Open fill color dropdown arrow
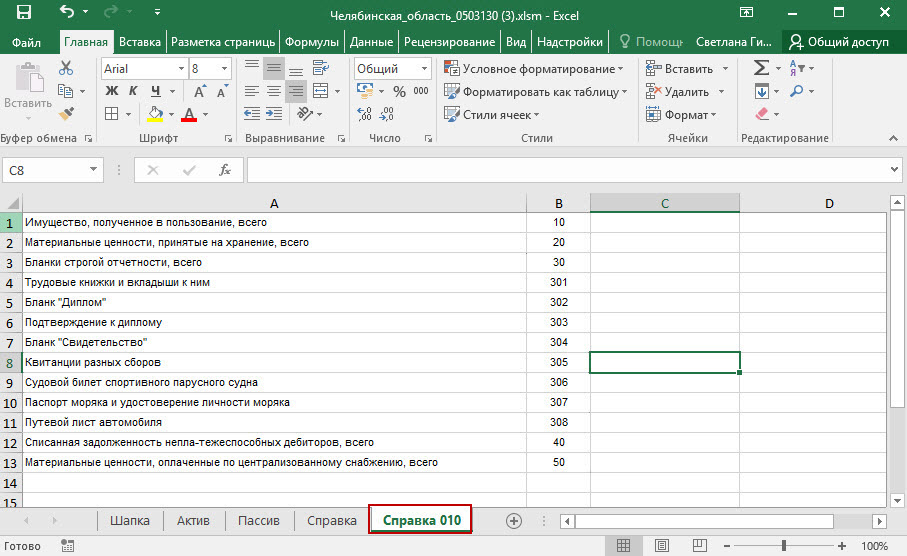Screen dimensions: 907x556 coord(171,115)
